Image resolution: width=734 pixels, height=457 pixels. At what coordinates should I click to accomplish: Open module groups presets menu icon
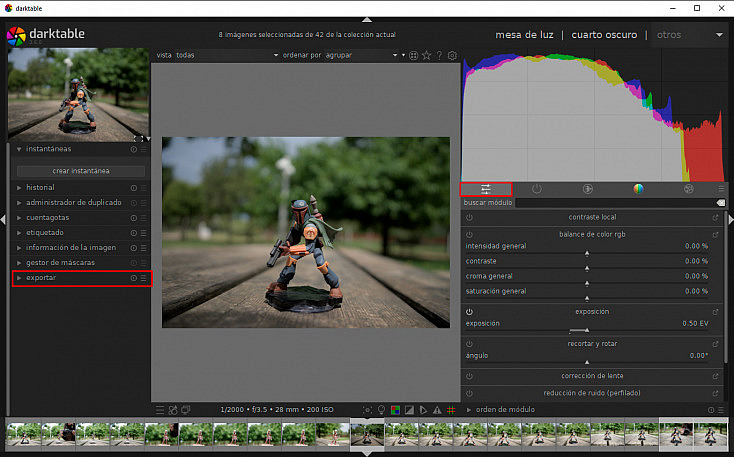721,189
